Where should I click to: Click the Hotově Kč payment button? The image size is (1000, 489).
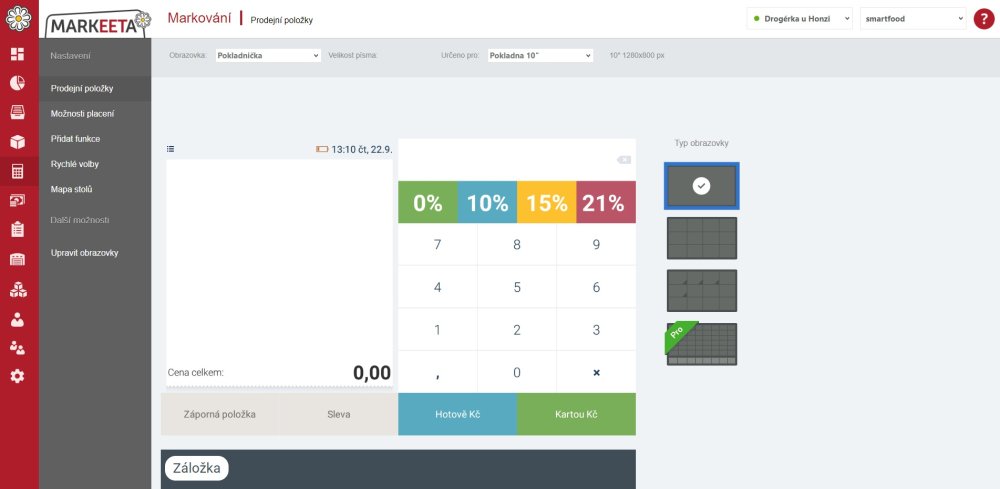pos(457,414)
